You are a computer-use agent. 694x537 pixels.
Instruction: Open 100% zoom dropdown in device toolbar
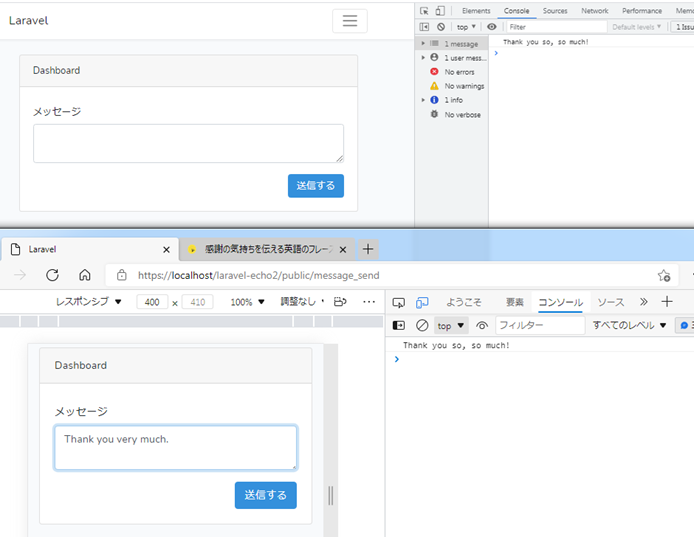tap(247, 302)
